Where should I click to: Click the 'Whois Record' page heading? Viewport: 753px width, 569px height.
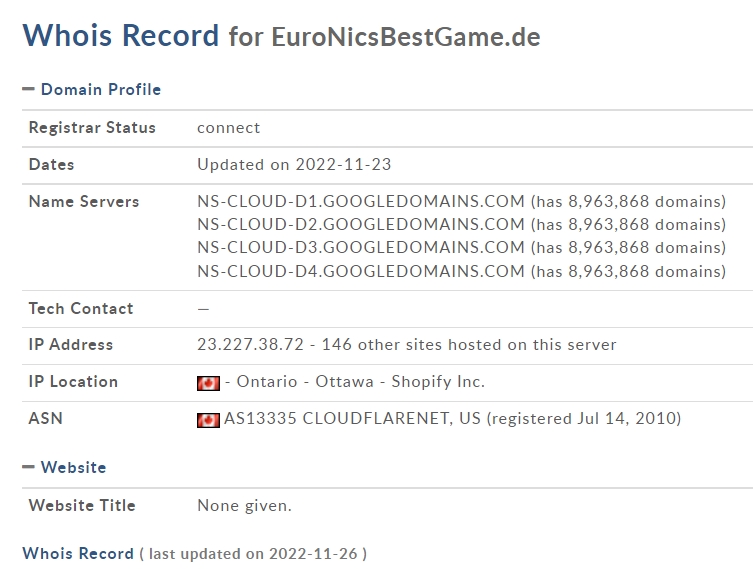(x=121, y=35)
